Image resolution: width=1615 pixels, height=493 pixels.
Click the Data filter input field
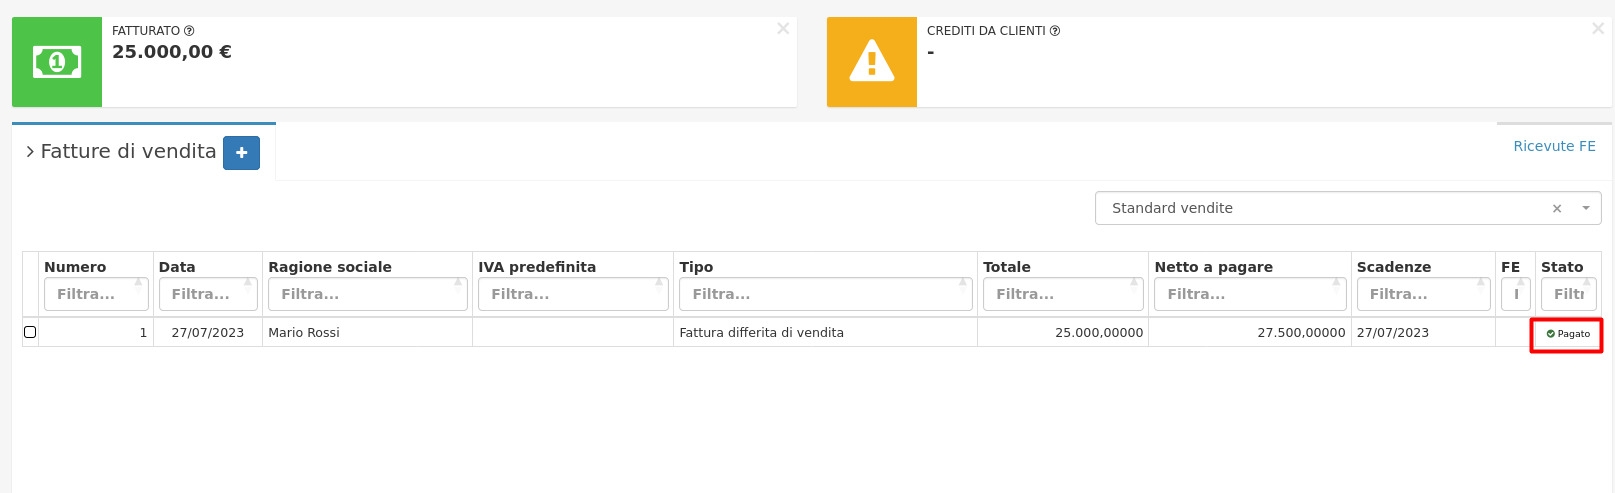click(x=207, y=294)
